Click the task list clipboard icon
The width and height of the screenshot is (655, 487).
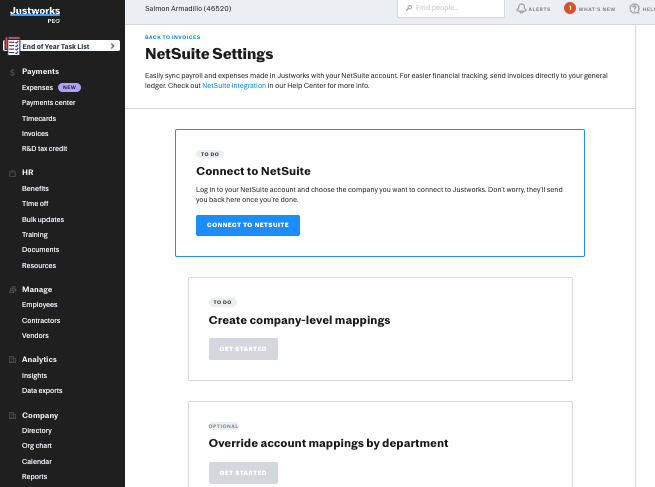pyautogui.click(x=13, y=46)
